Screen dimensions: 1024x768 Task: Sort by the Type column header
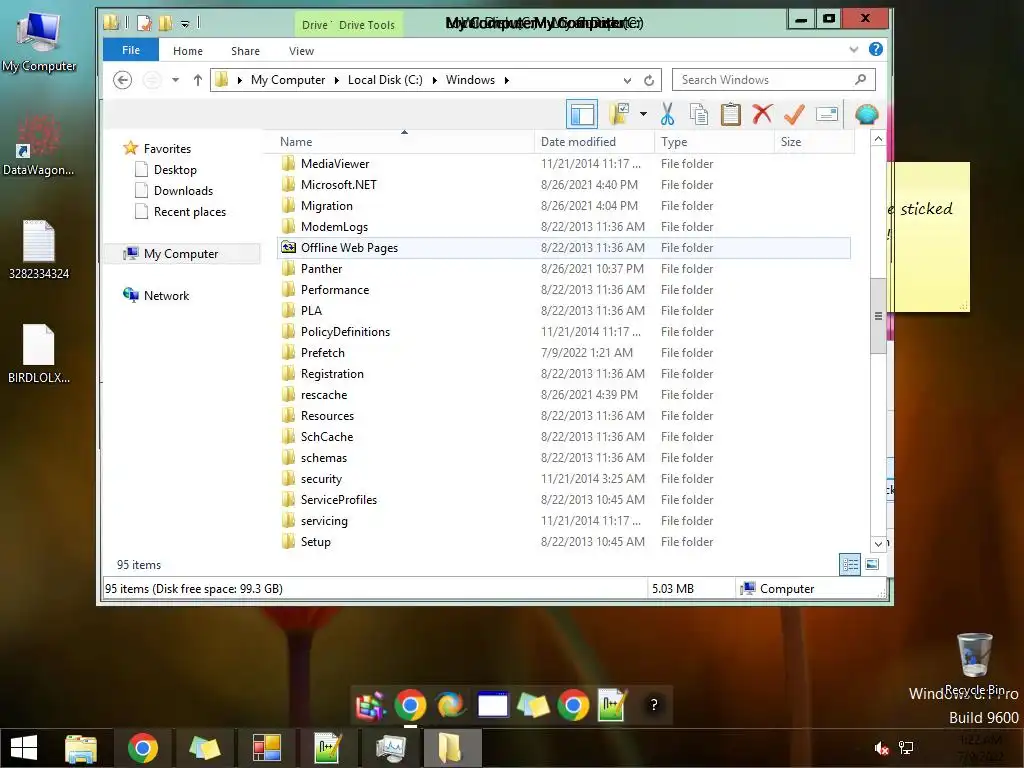[x=714, y=142]
